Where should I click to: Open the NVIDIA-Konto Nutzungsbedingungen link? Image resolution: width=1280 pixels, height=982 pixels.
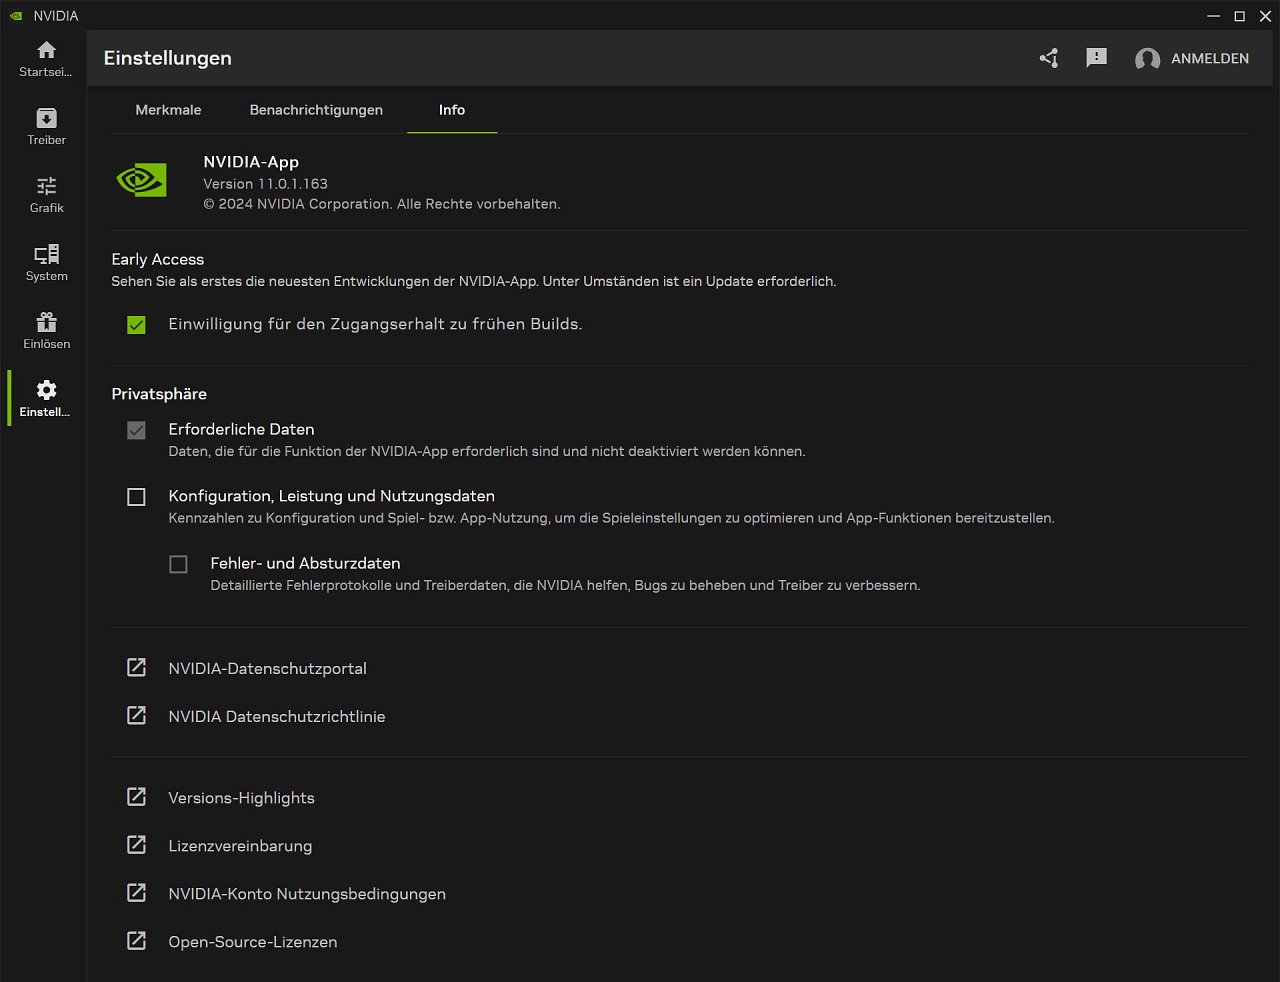point(307,894)
